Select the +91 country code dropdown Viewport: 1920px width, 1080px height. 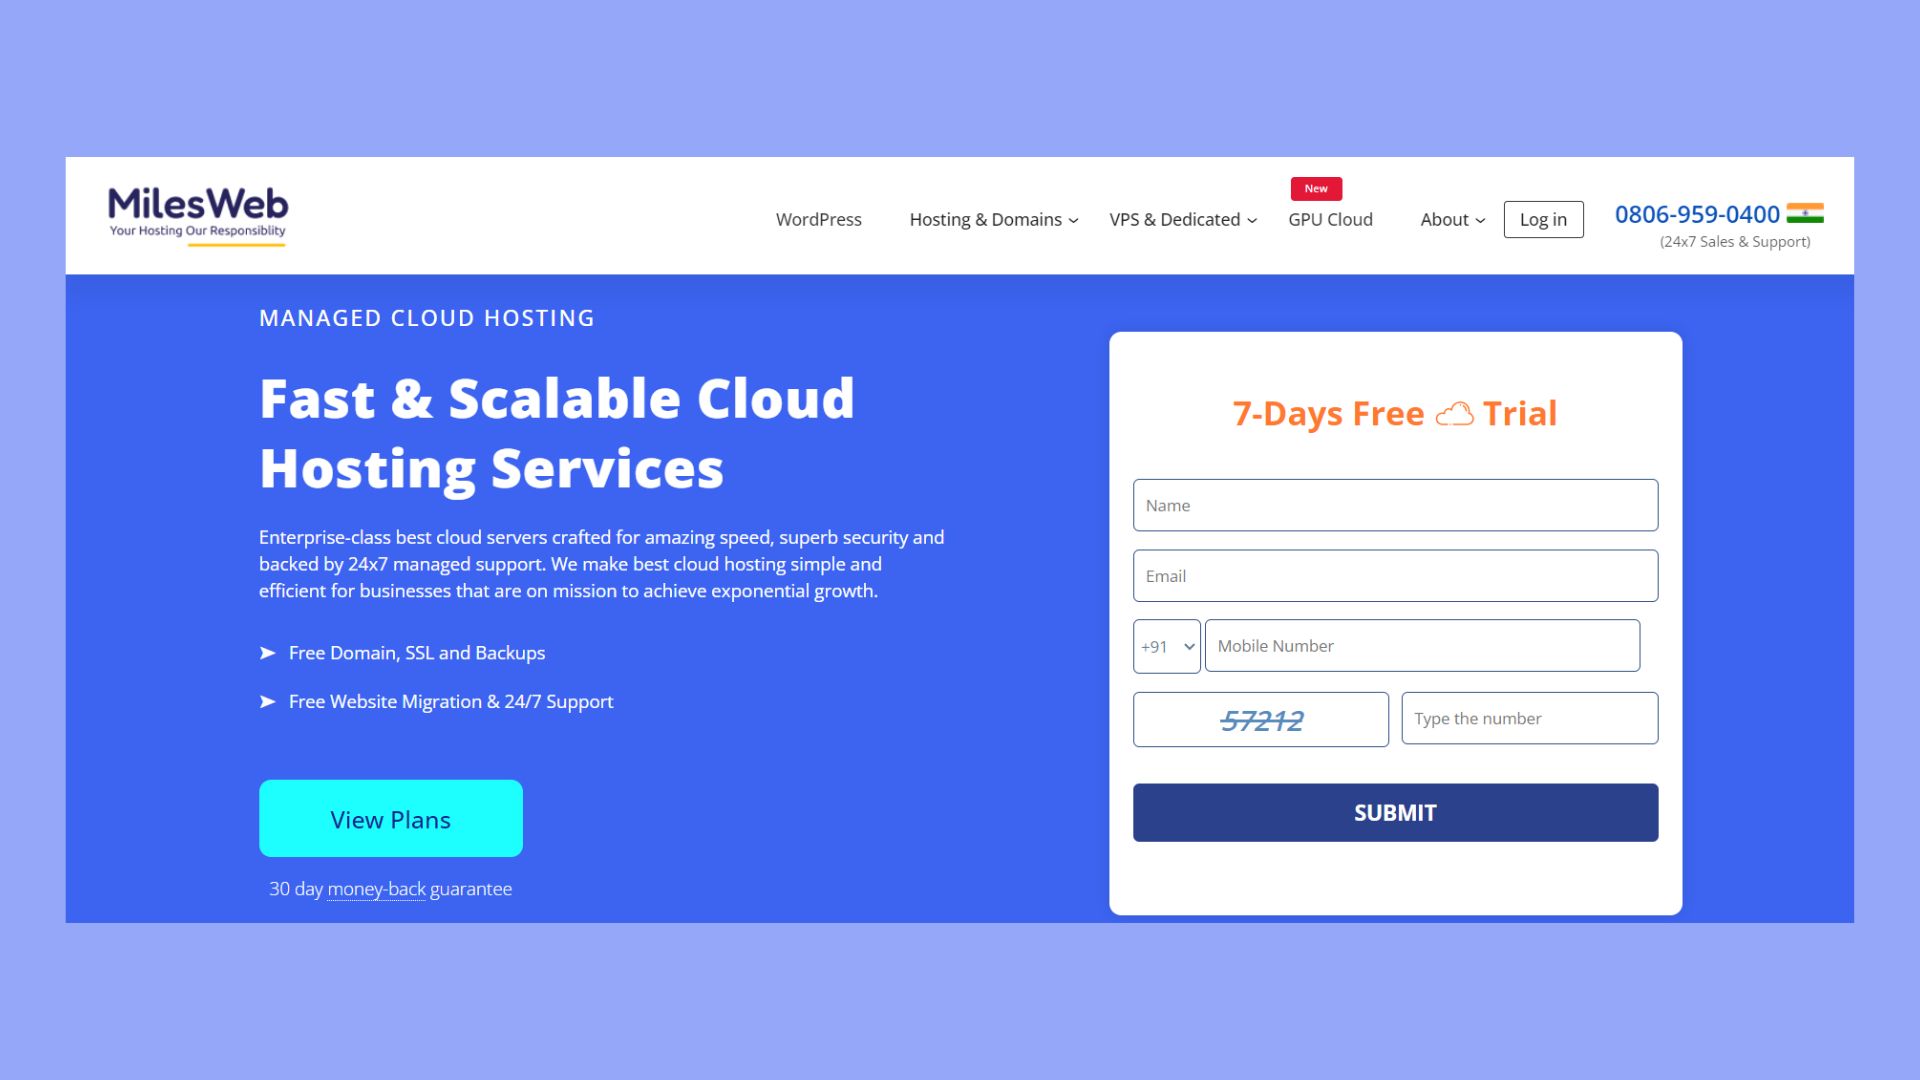click(x=1166, y=645)
